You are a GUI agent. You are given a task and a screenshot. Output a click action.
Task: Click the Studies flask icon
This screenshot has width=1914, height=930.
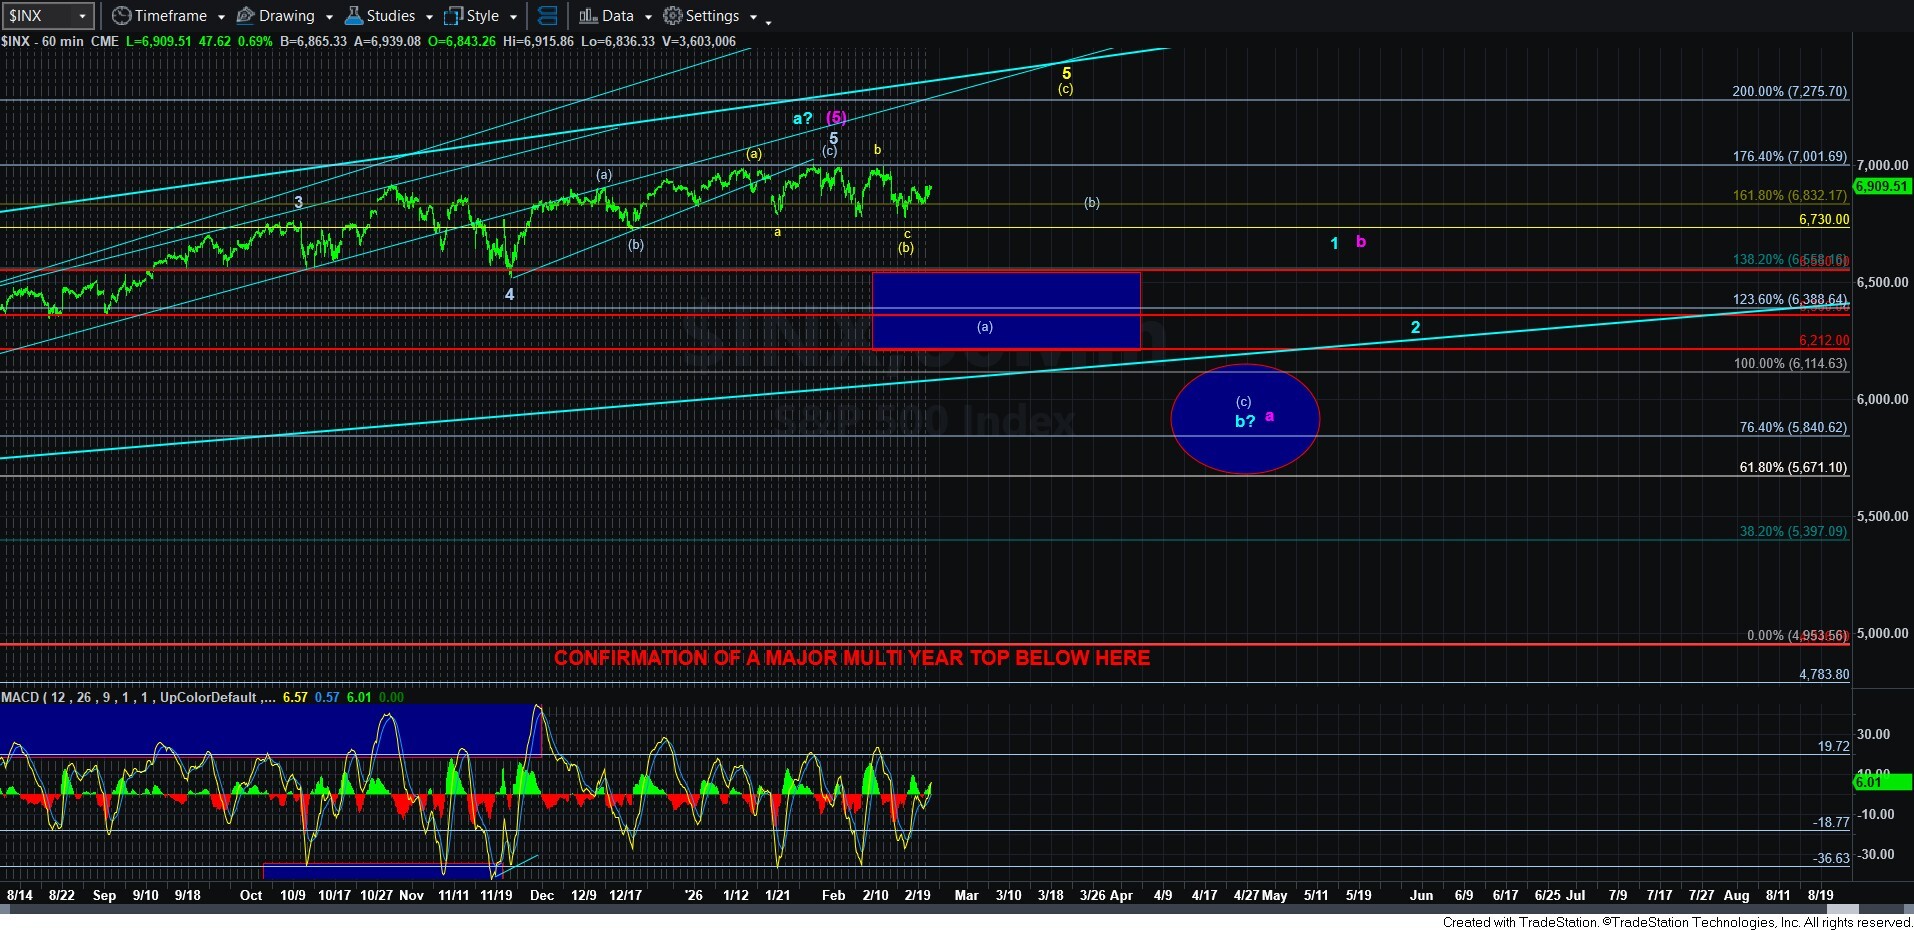click(x=353, y=16)
